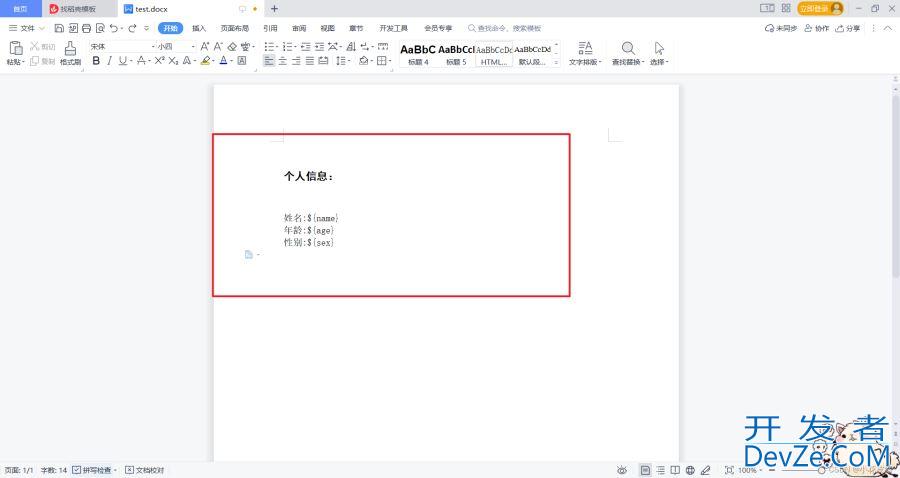Switch to the 插入 ribbon tab

point(199,28)
